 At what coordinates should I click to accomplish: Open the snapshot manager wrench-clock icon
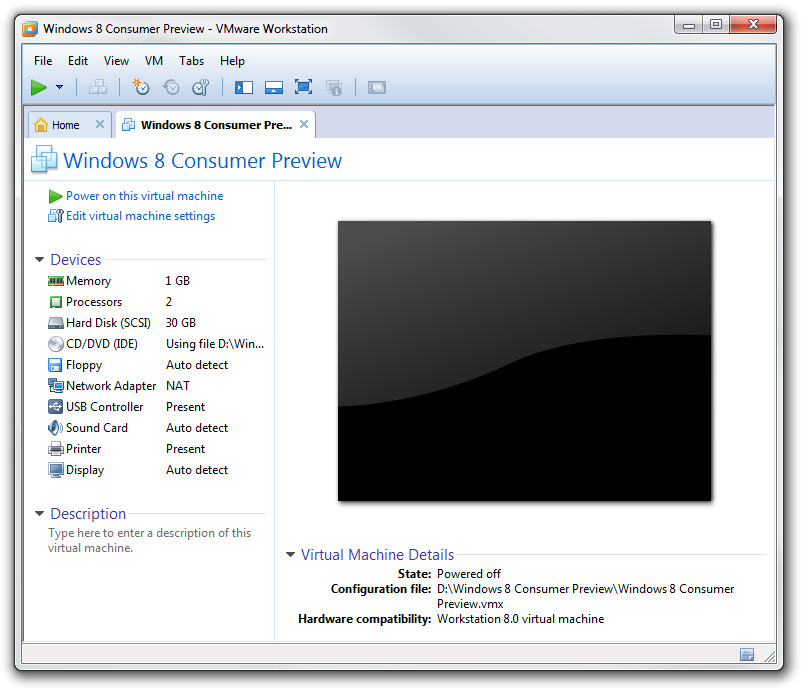[x=201, y=87]
